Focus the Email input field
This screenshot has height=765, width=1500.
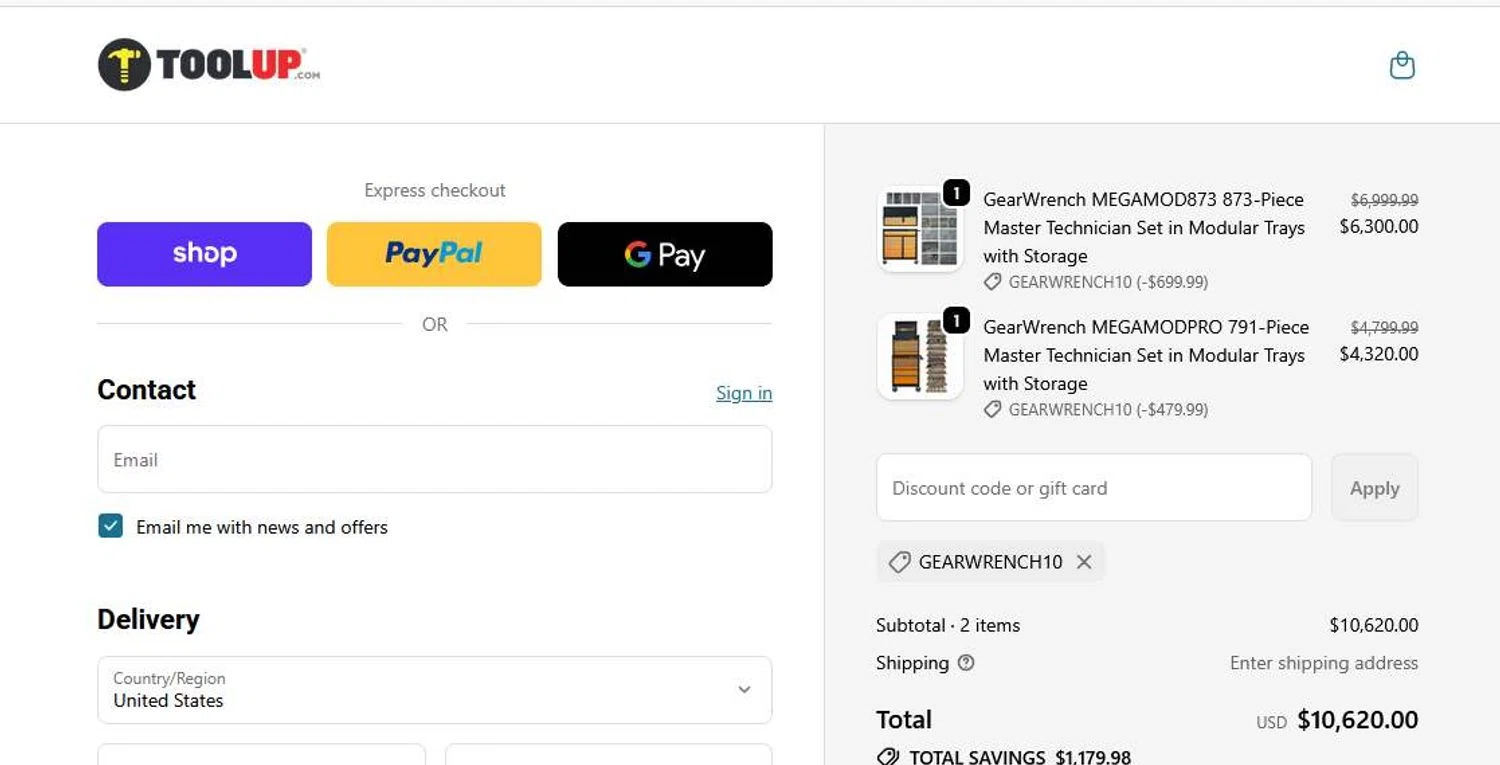(434, 460)
